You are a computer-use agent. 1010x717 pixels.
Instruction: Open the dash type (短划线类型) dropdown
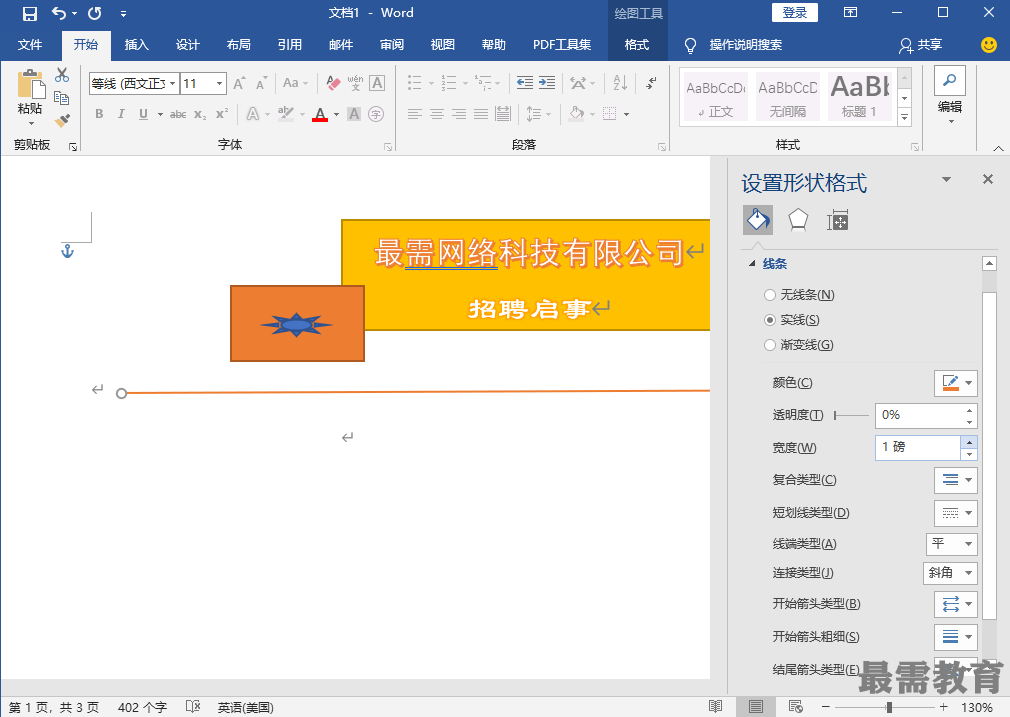(956, 513)
